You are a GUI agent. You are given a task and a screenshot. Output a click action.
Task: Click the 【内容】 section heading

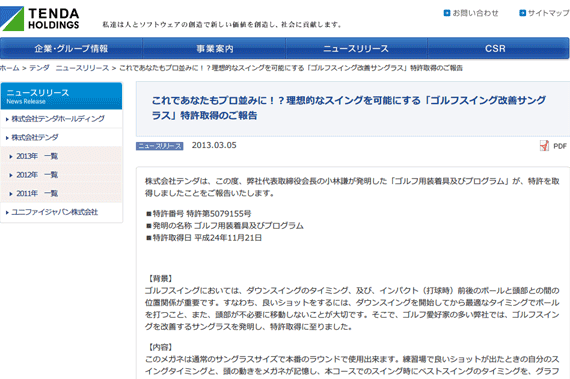click(x=160, y=347)
